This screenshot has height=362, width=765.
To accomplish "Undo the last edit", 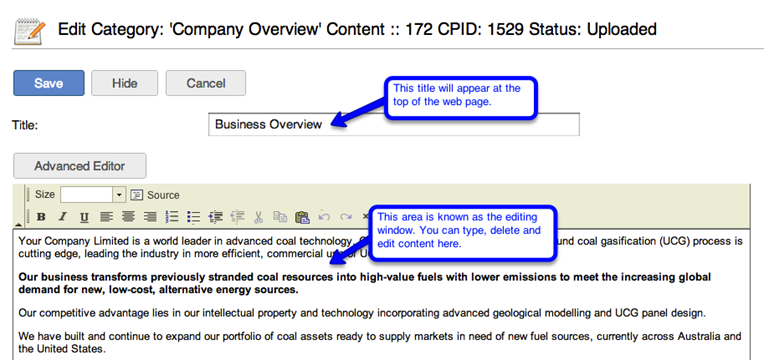I will pos(324,217).
